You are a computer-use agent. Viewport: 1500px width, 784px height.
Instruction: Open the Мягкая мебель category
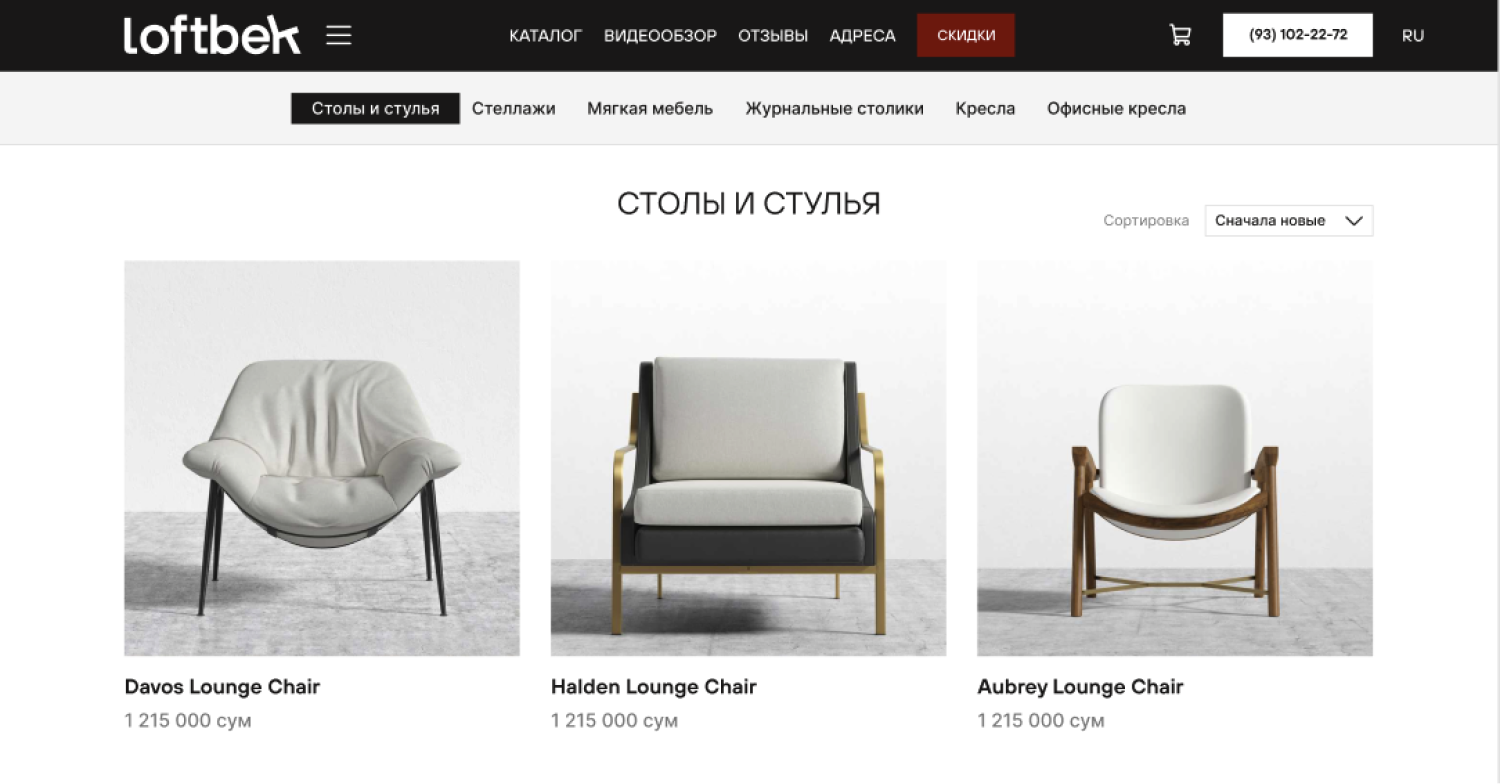(650, 108)
